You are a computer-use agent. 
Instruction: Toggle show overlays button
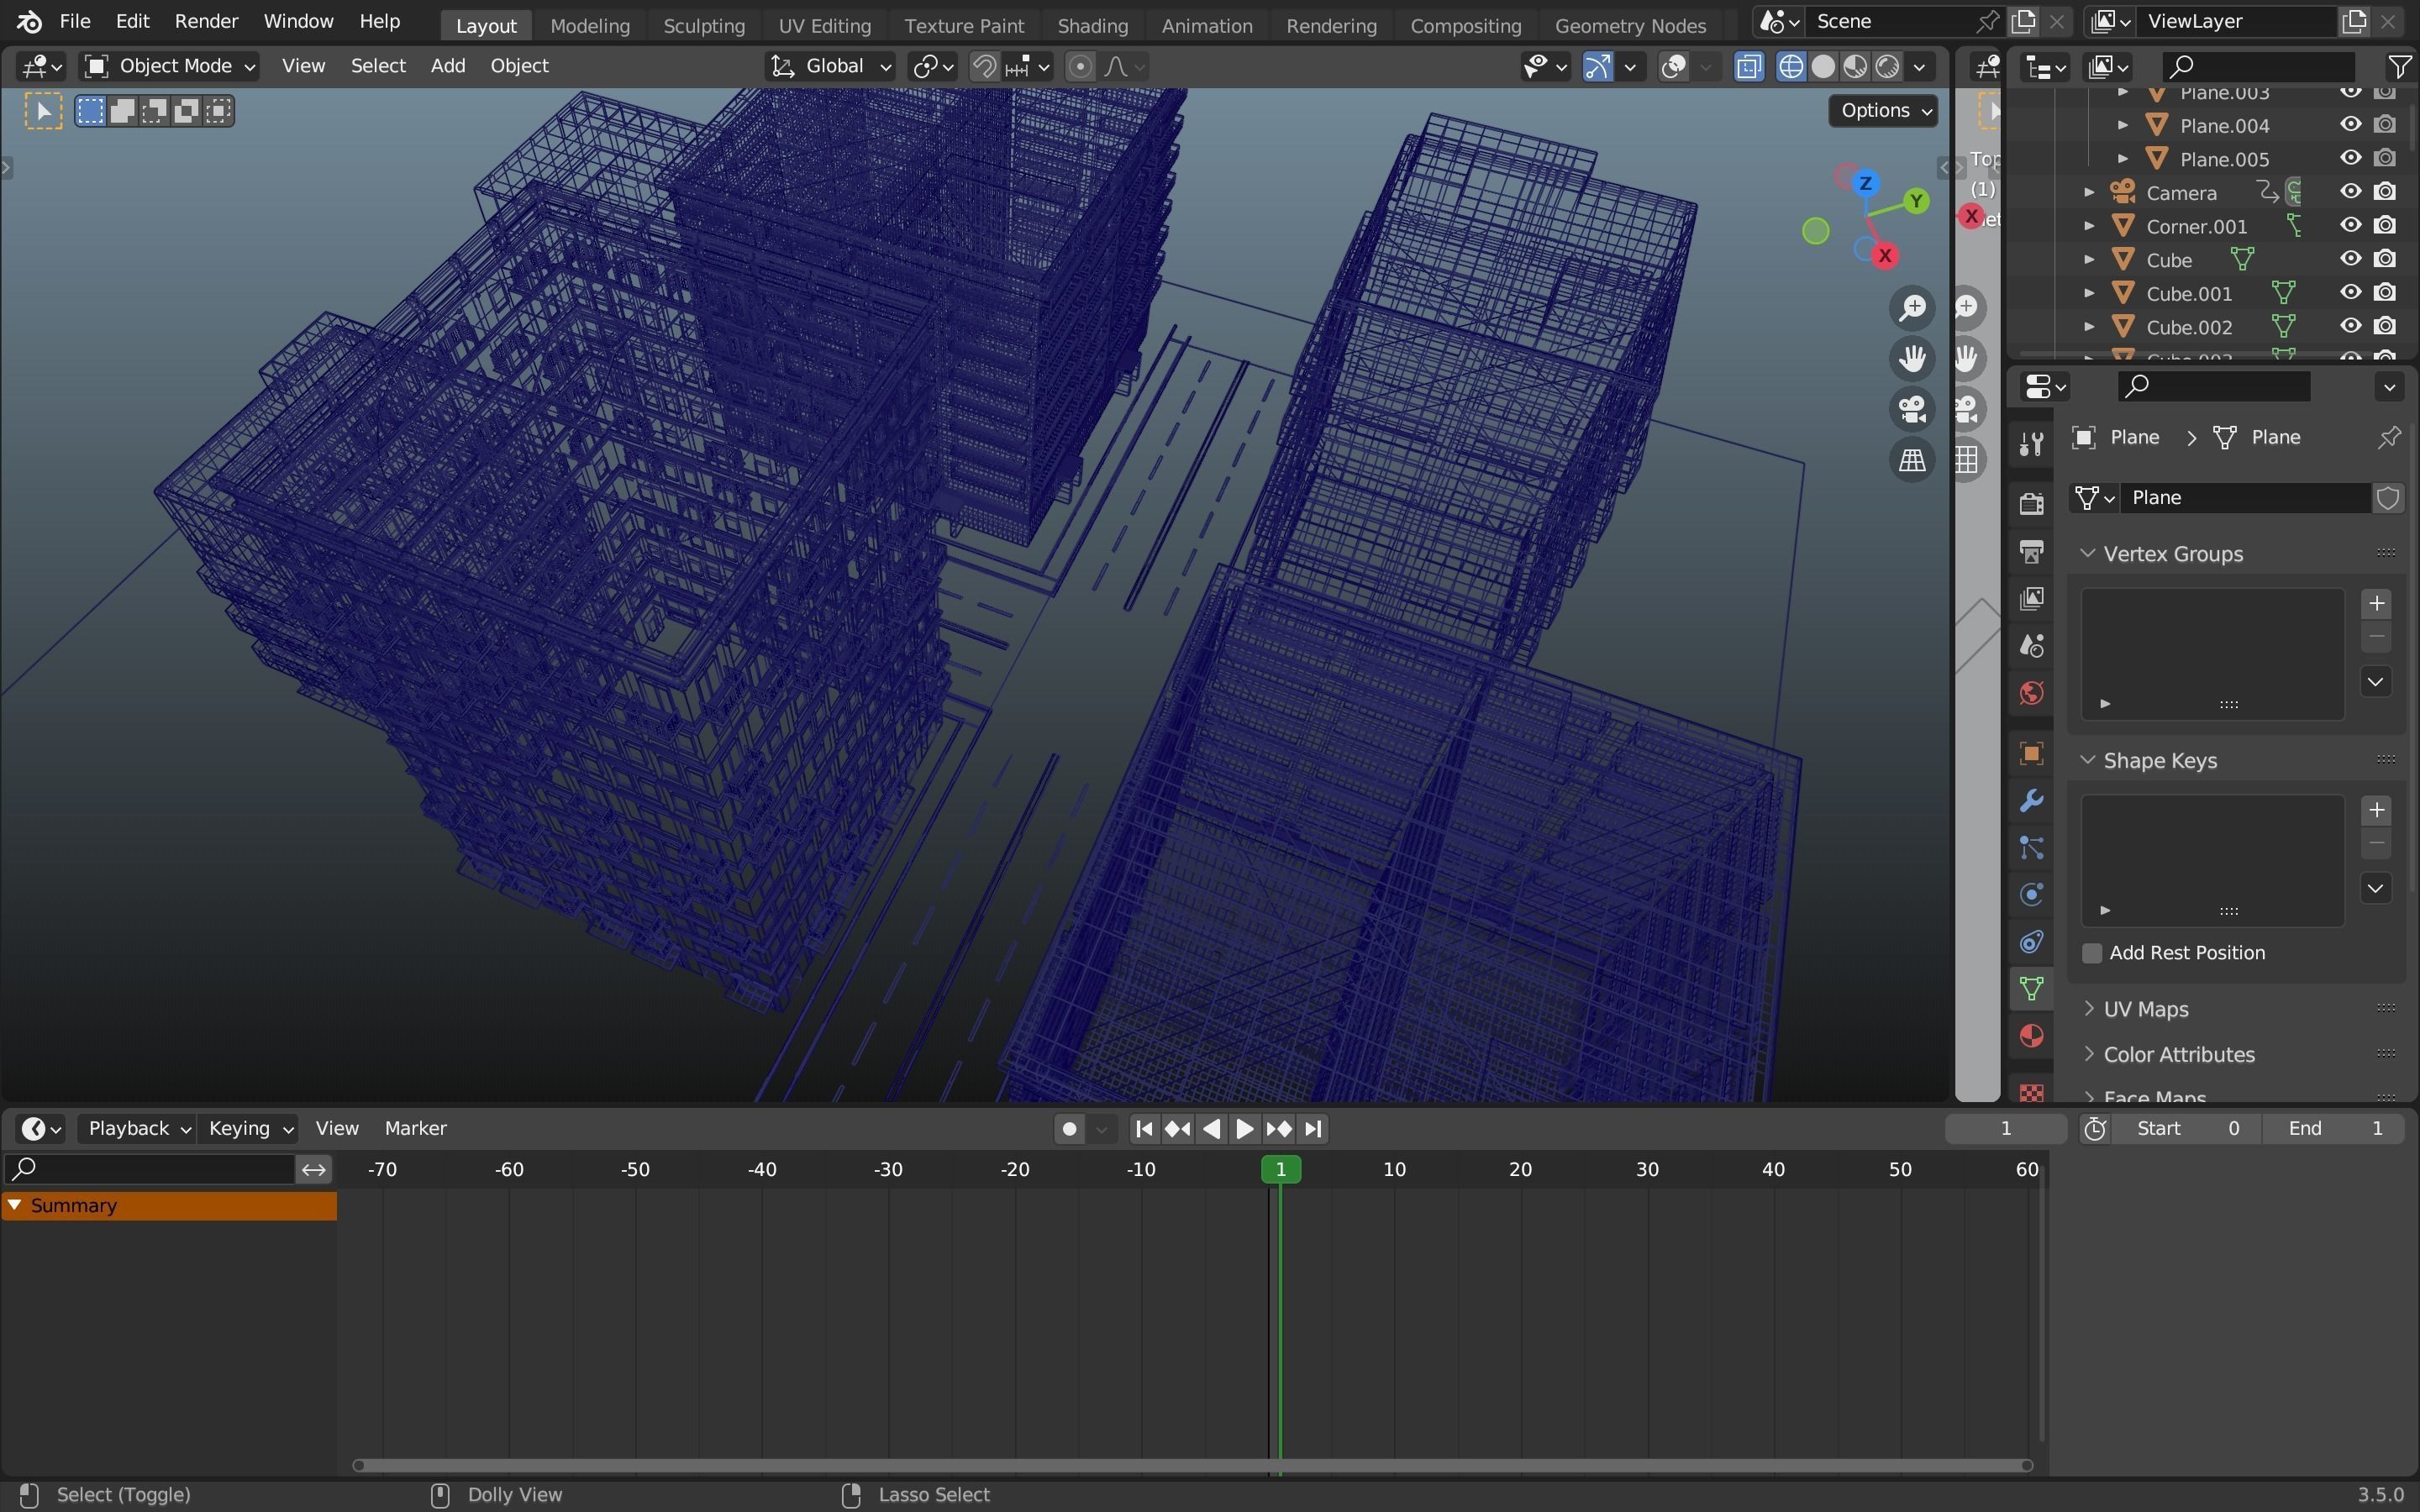(x=1673, y=67)
